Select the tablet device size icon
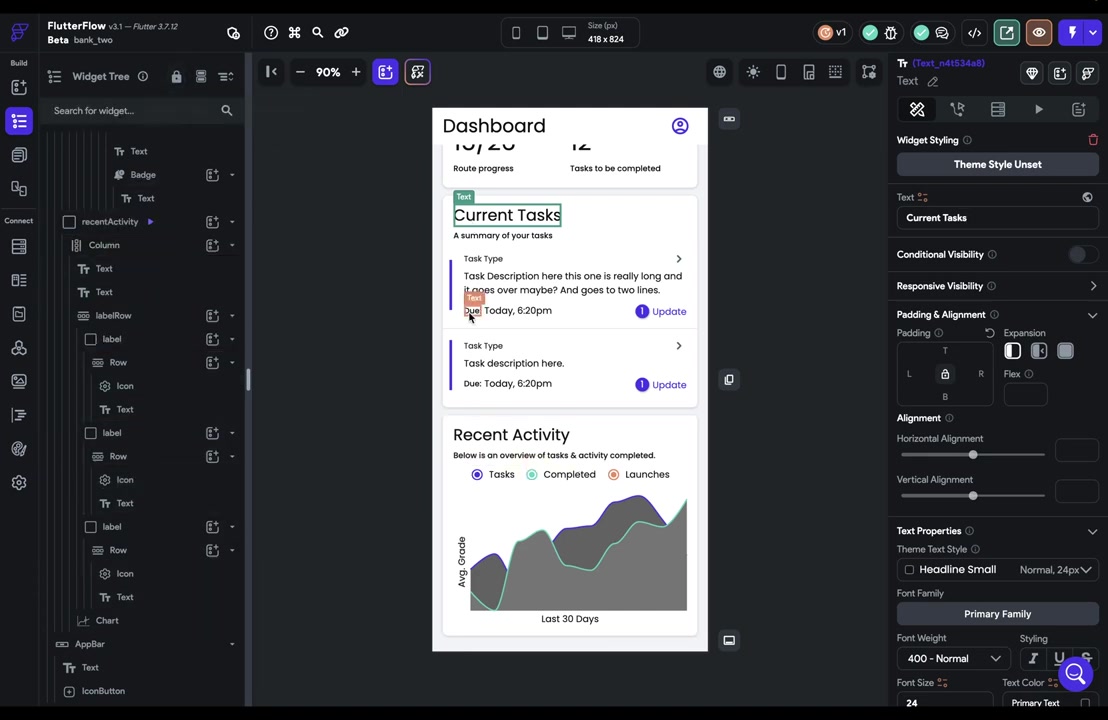The image size is (1108, 720). click(x=542, y=33)
